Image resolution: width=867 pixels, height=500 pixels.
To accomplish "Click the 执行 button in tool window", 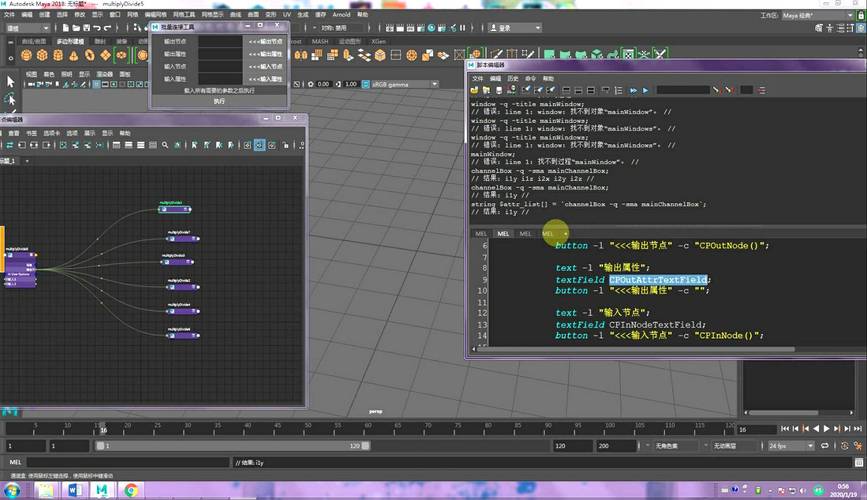I will pyautogui.click(x=219, y=101).
